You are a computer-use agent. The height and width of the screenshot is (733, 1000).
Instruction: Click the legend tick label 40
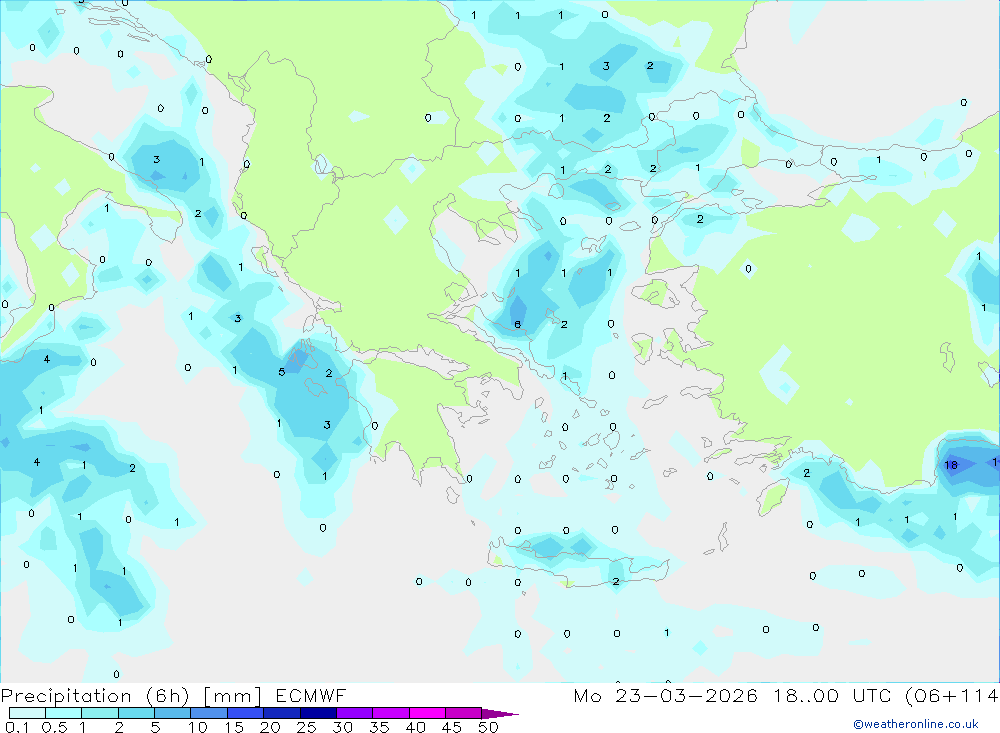pos(415,727)
